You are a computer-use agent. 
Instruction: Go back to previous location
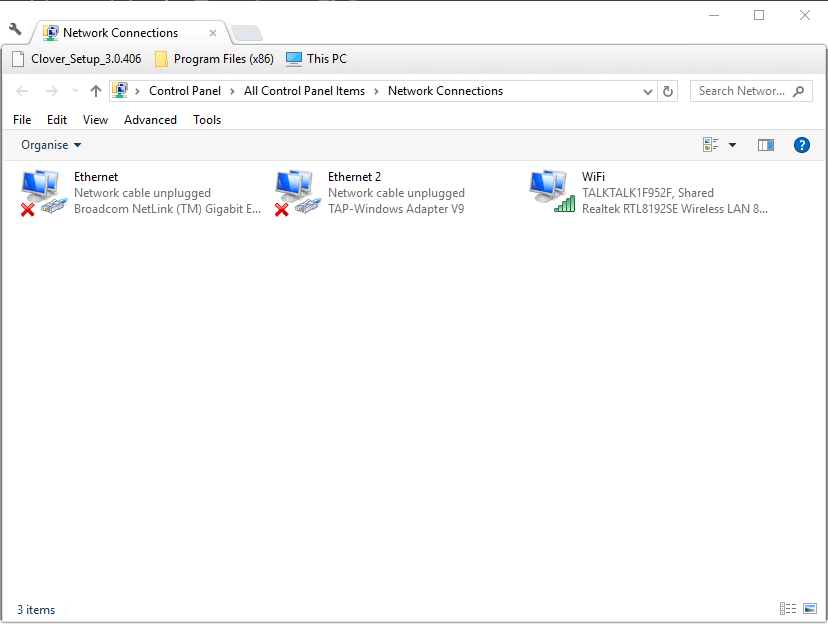pos(22,91)
